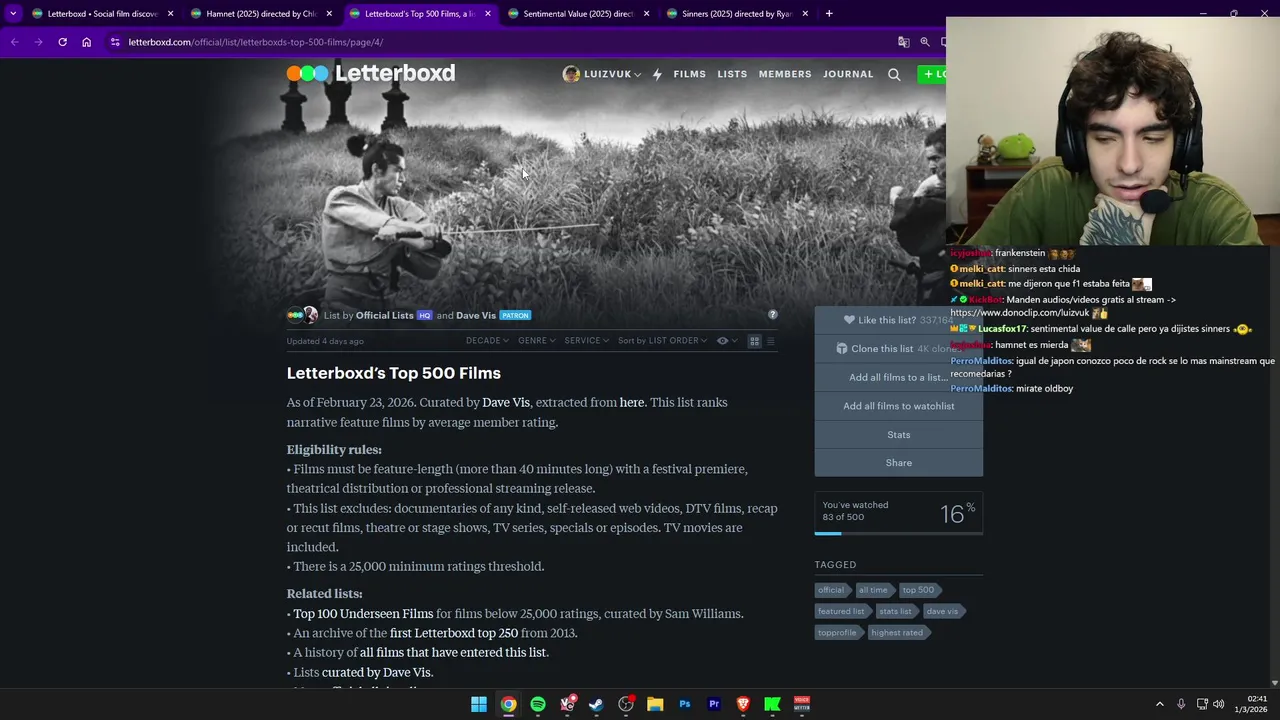Switch to grid view layout
The height and width of the screenshot is (720, 1280).
pos(755,341)
